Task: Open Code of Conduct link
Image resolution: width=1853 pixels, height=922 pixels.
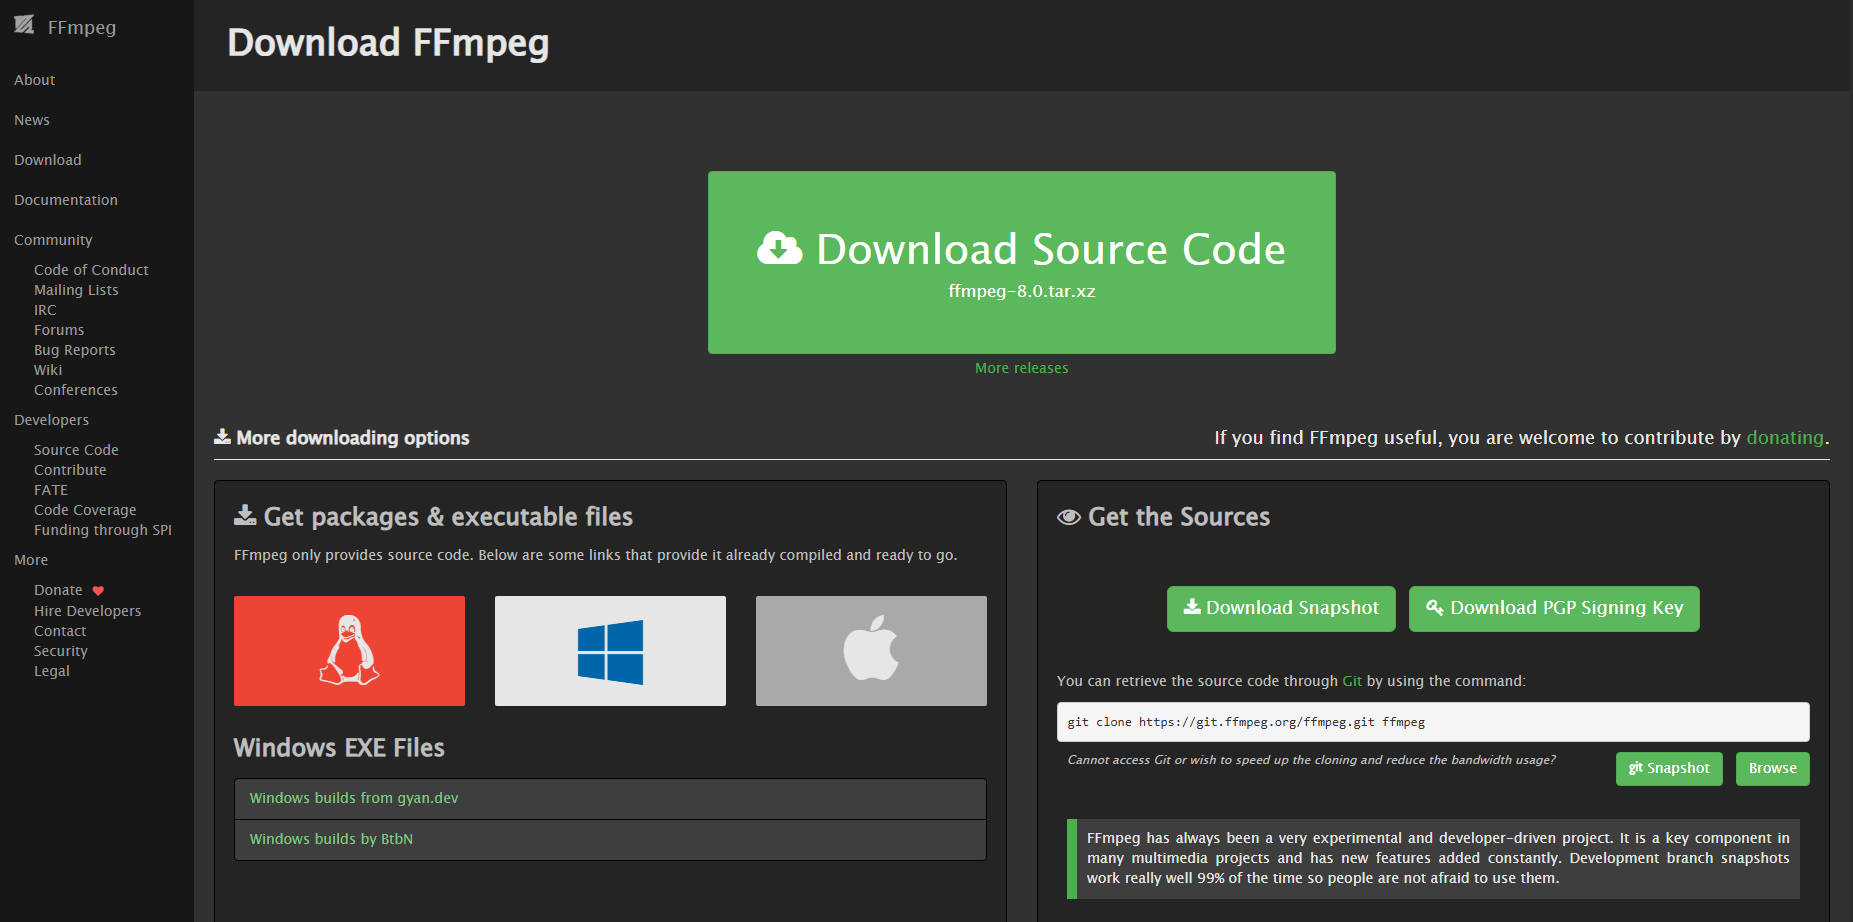Action: 91,270
